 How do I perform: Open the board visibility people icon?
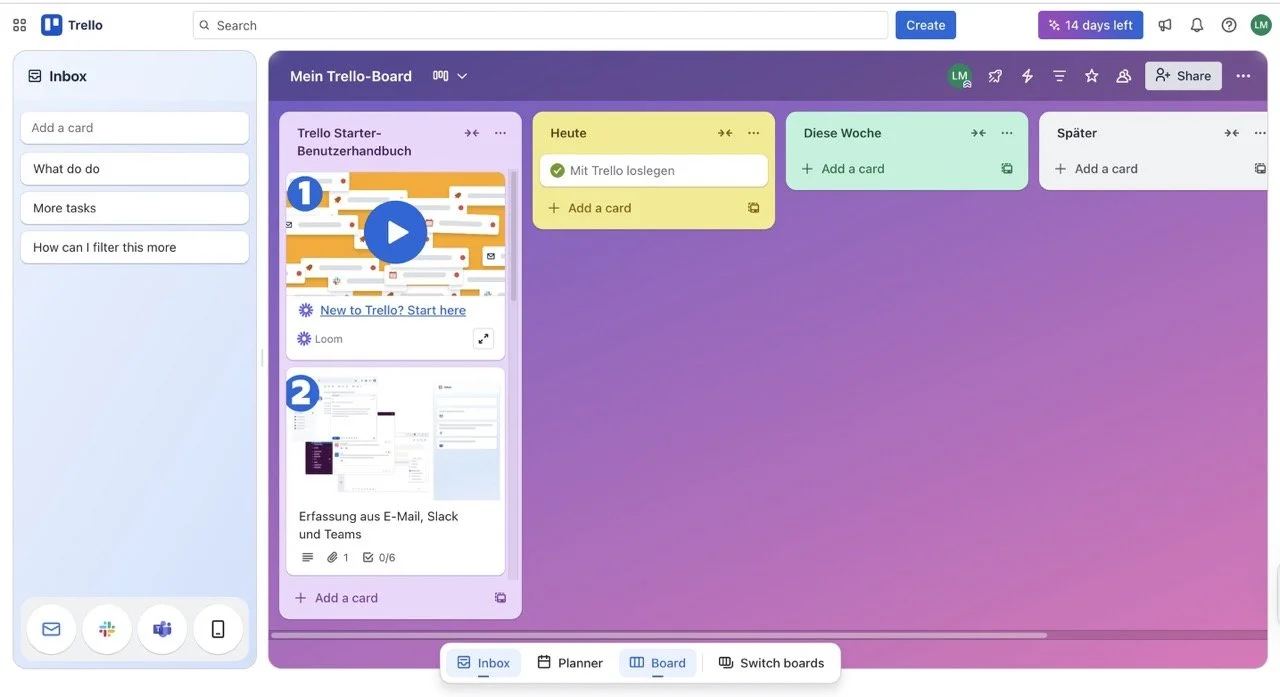pyautogui.click(x=1123, y=76)
